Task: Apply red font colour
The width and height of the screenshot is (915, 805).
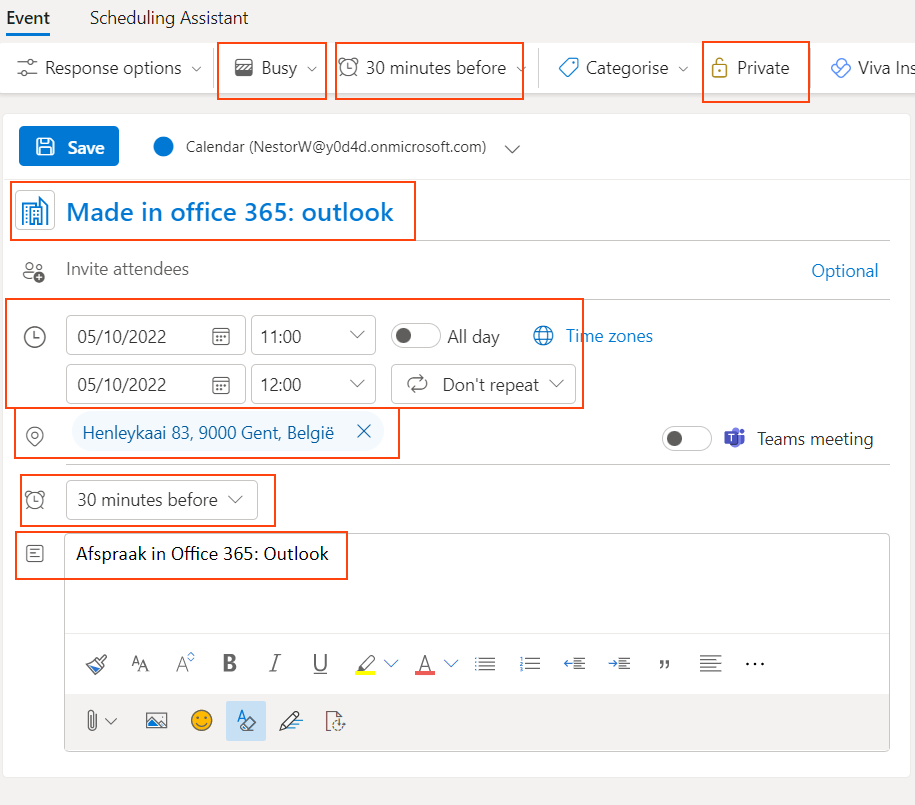Action: point(425,664)
